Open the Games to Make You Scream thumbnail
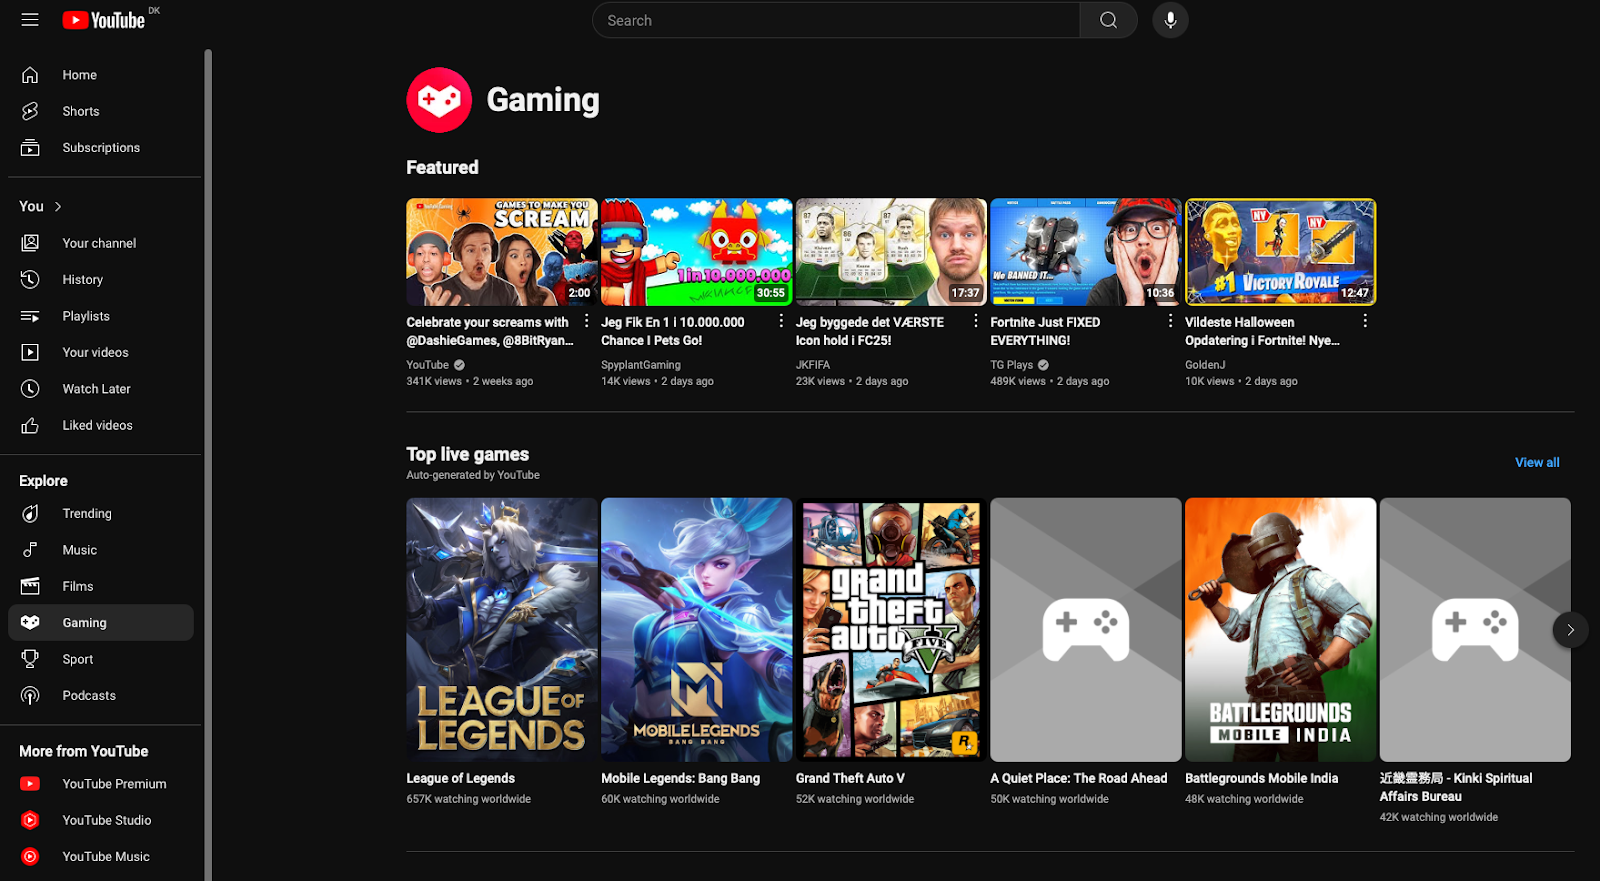Viewport: 1600px width, 881px height. point(502,252)
